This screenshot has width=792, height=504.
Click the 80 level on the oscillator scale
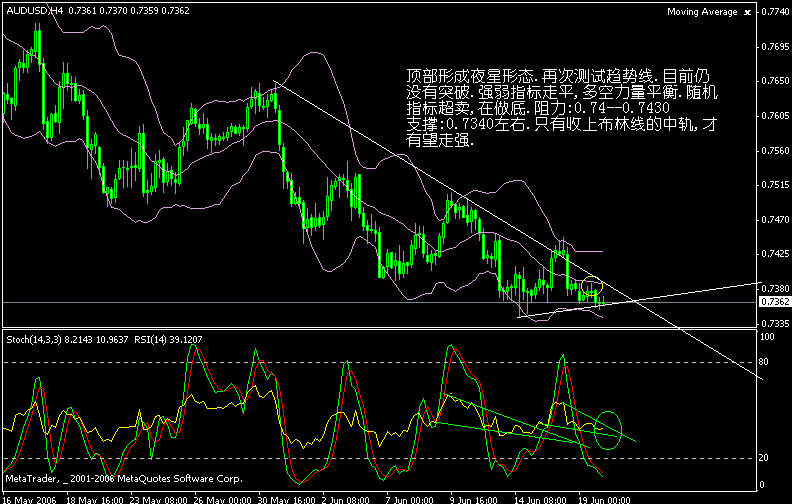pos(764,362)
